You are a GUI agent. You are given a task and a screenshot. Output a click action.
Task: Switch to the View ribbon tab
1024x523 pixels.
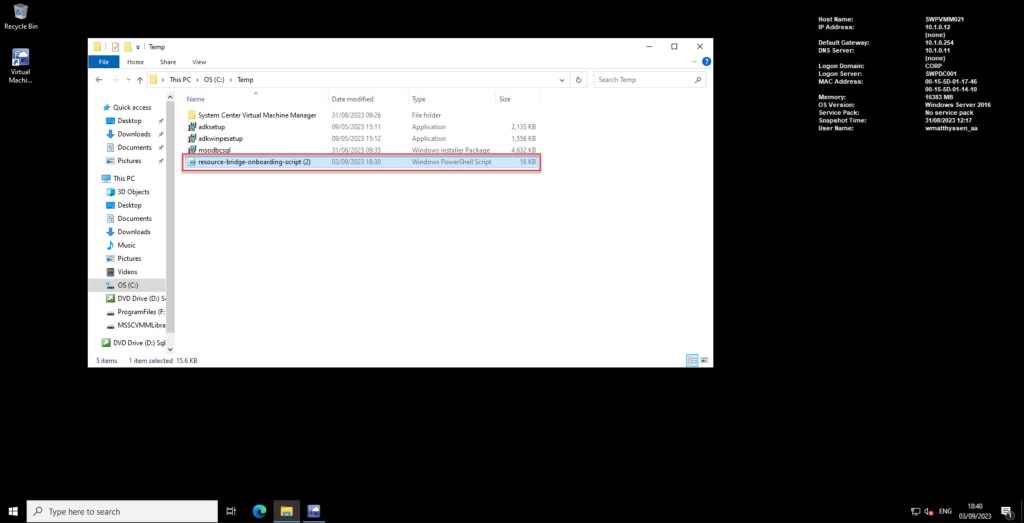point(198,62)
